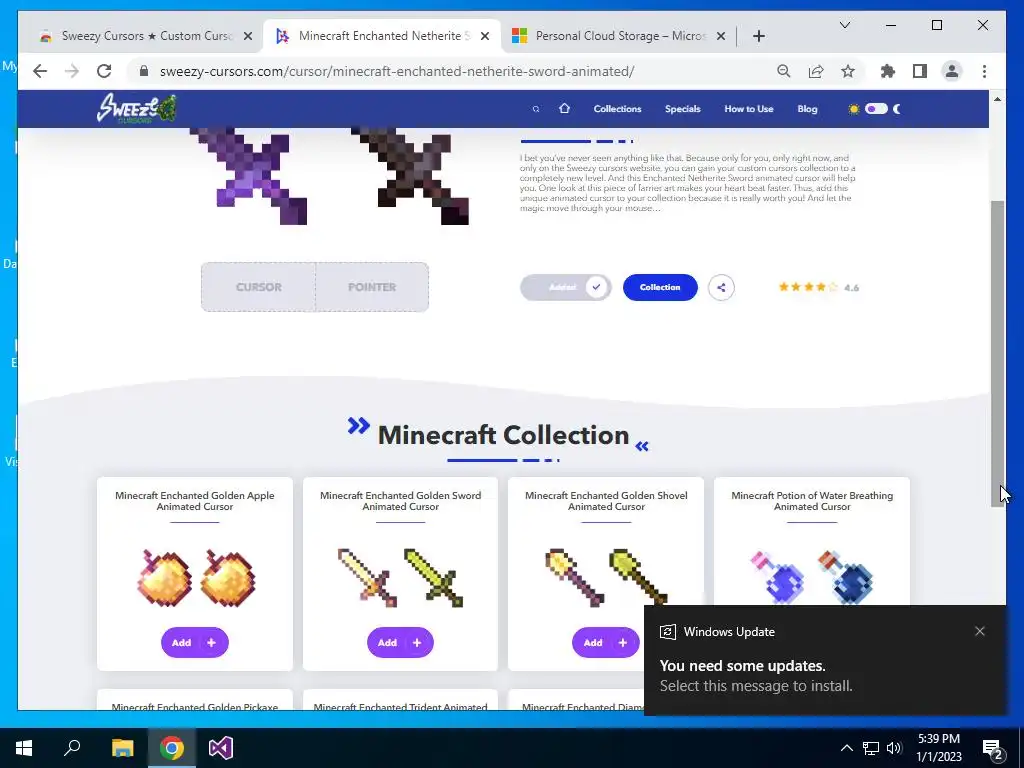Screen dimensions: 1024x768
Task: Click the Enchanted Netherite Sword cursor image
Action: tap(250, 176)
